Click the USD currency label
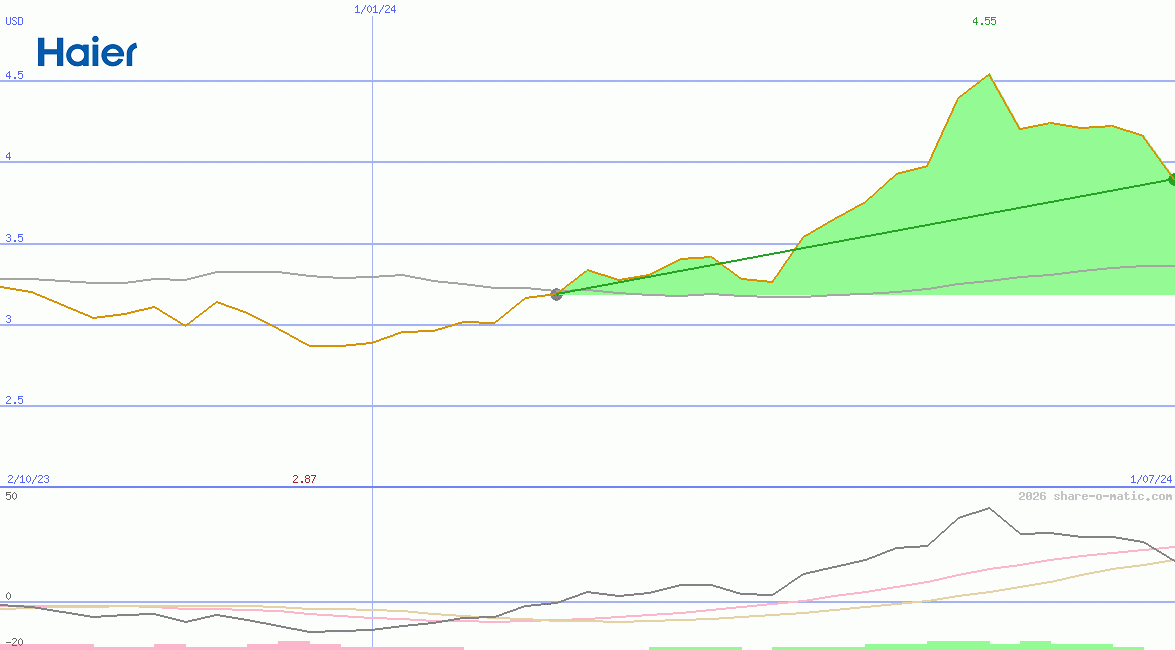Screen dimensions: 1175x650 pyautogui.click(x=14, y=21)
